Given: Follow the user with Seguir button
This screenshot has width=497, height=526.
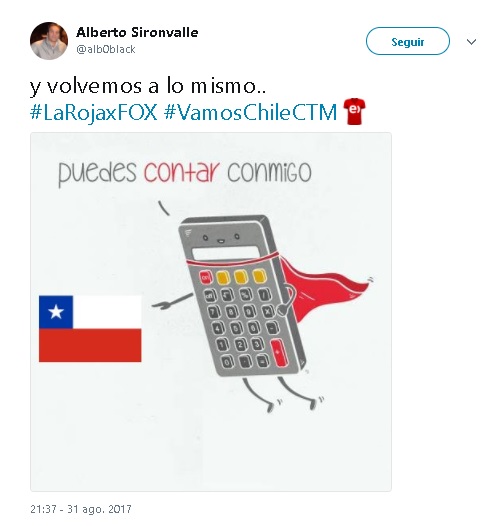Looking at the screenshot, I should [407, 41].
